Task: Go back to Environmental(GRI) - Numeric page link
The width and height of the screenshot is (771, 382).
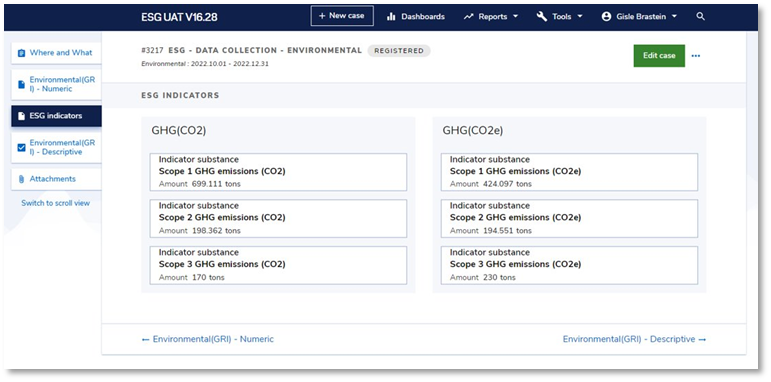Action: (208, 339)
